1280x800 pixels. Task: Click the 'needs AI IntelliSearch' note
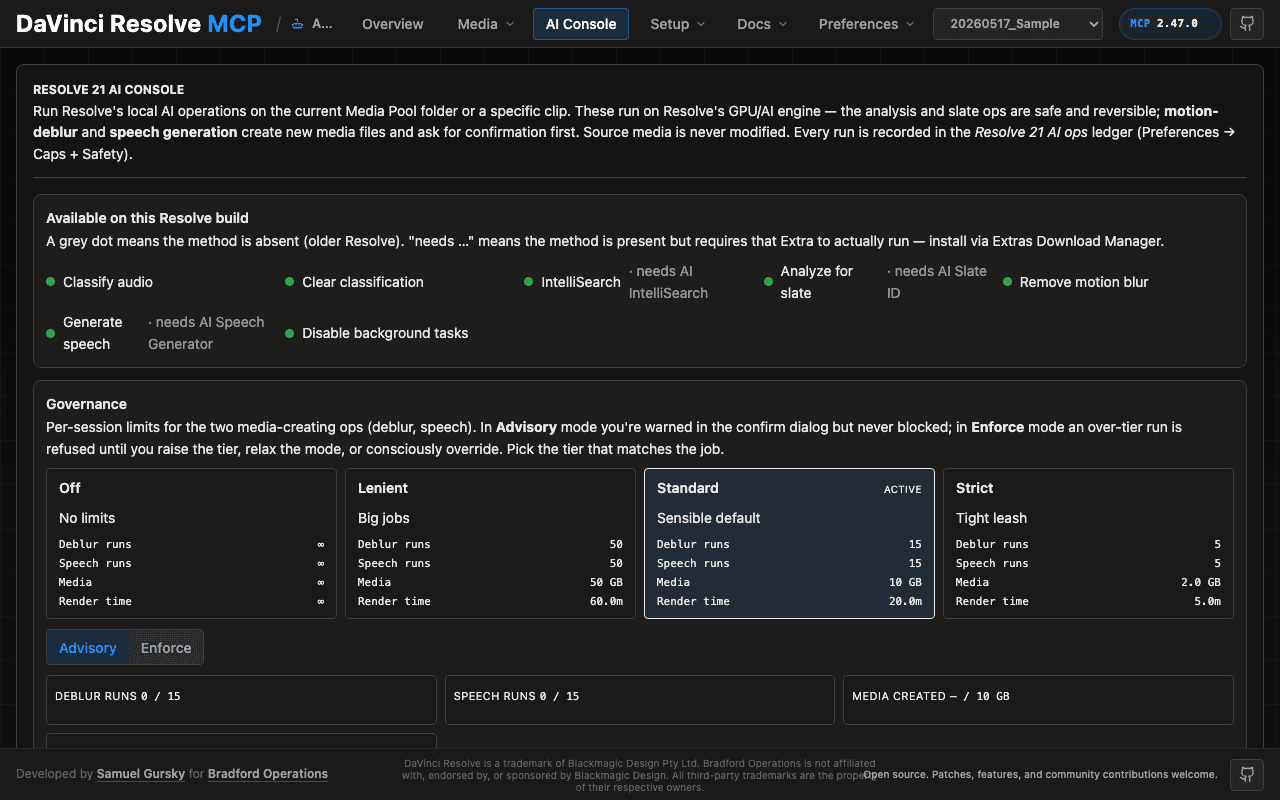[669, 282]
